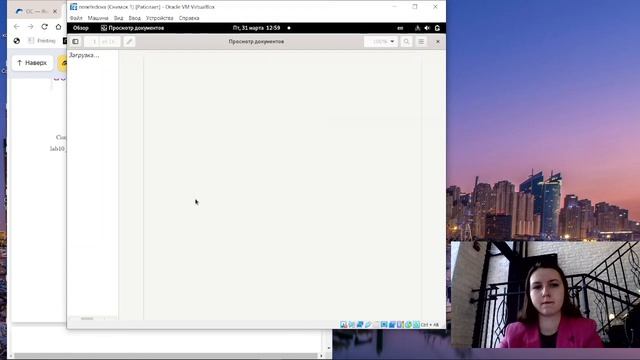
Task: Open the Справка menu of VirtualBox
Action: 189,18
